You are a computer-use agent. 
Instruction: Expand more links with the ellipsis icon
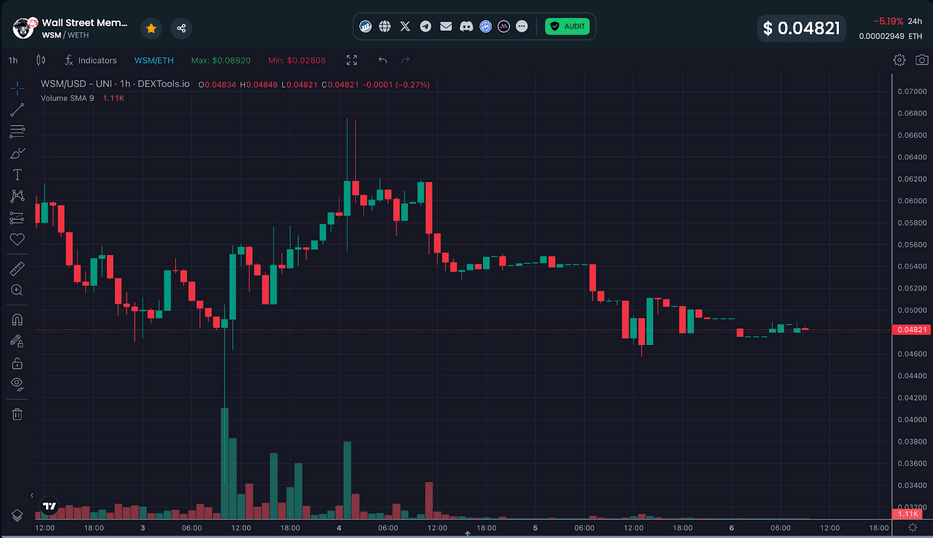[x=522, y=26]
